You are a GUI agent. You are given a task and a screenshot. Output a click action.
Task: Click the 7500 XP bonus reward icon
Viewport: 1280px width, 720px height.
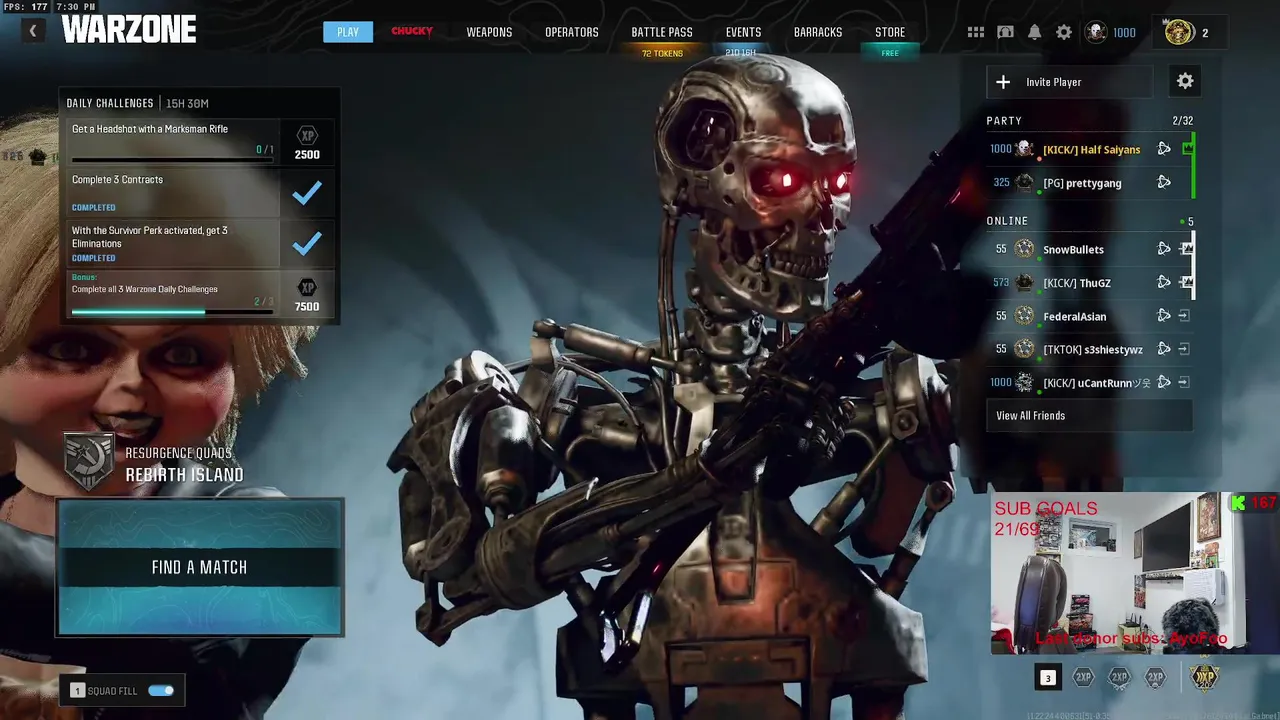(x=307, y=288)
